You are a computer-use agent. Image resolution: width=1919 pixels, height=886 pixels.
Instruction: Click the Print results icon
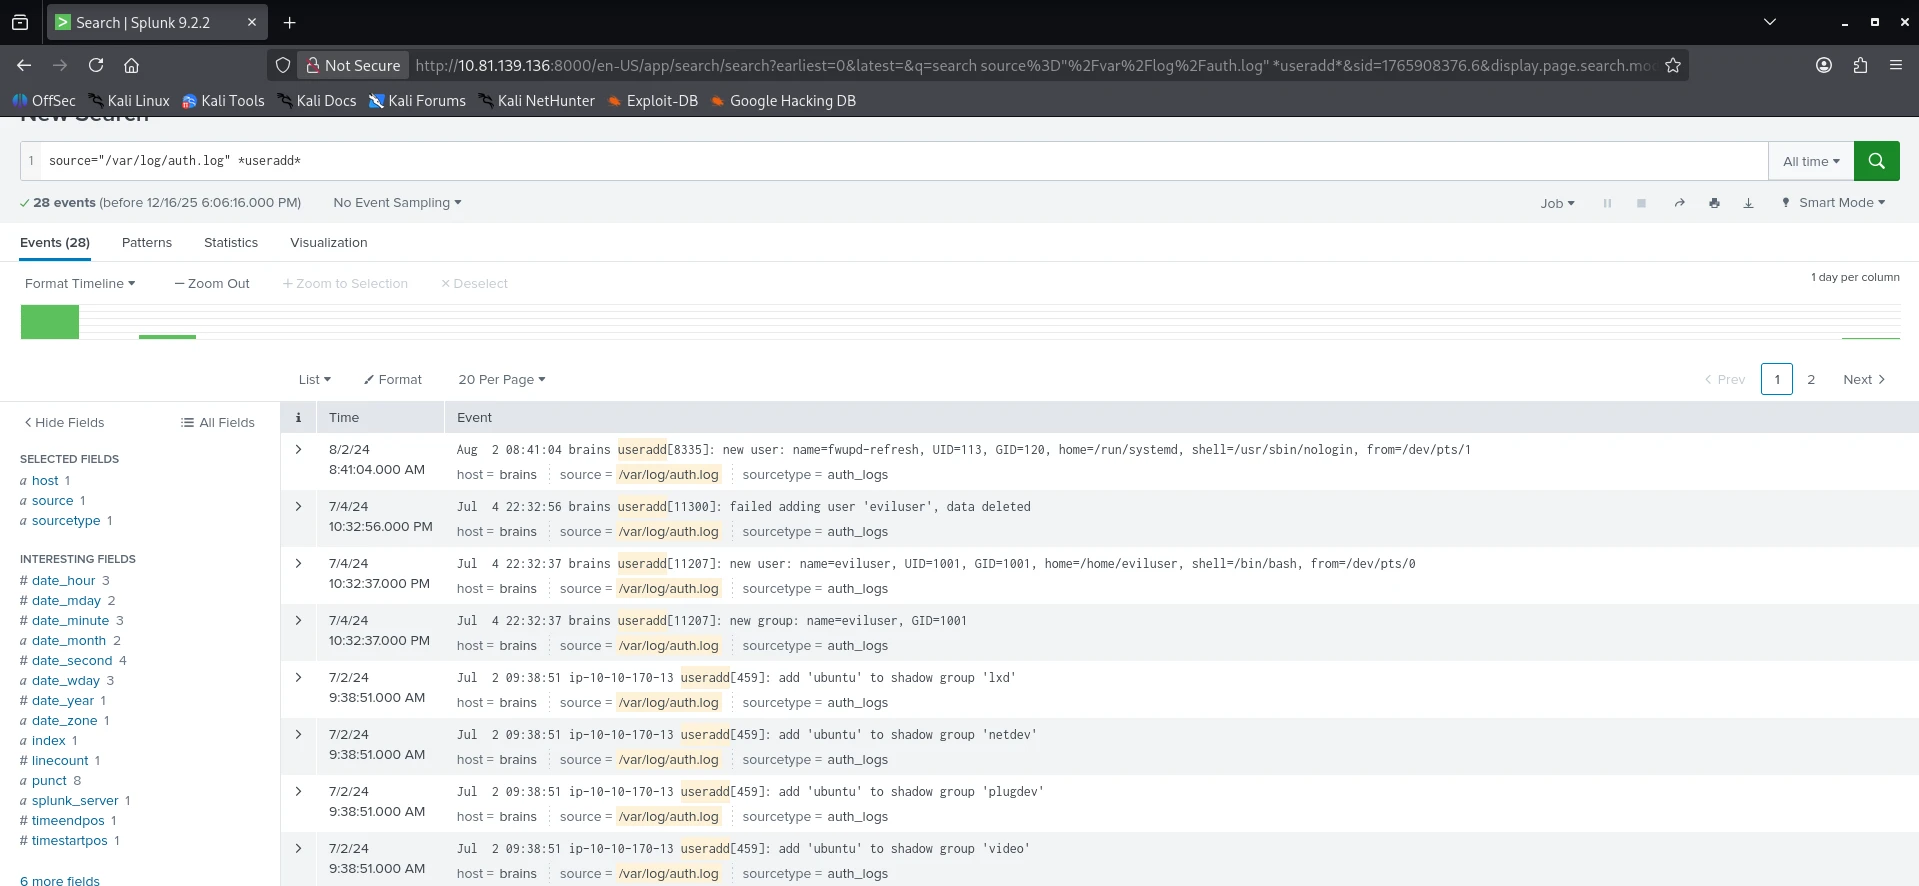[x=1714, y=203]
